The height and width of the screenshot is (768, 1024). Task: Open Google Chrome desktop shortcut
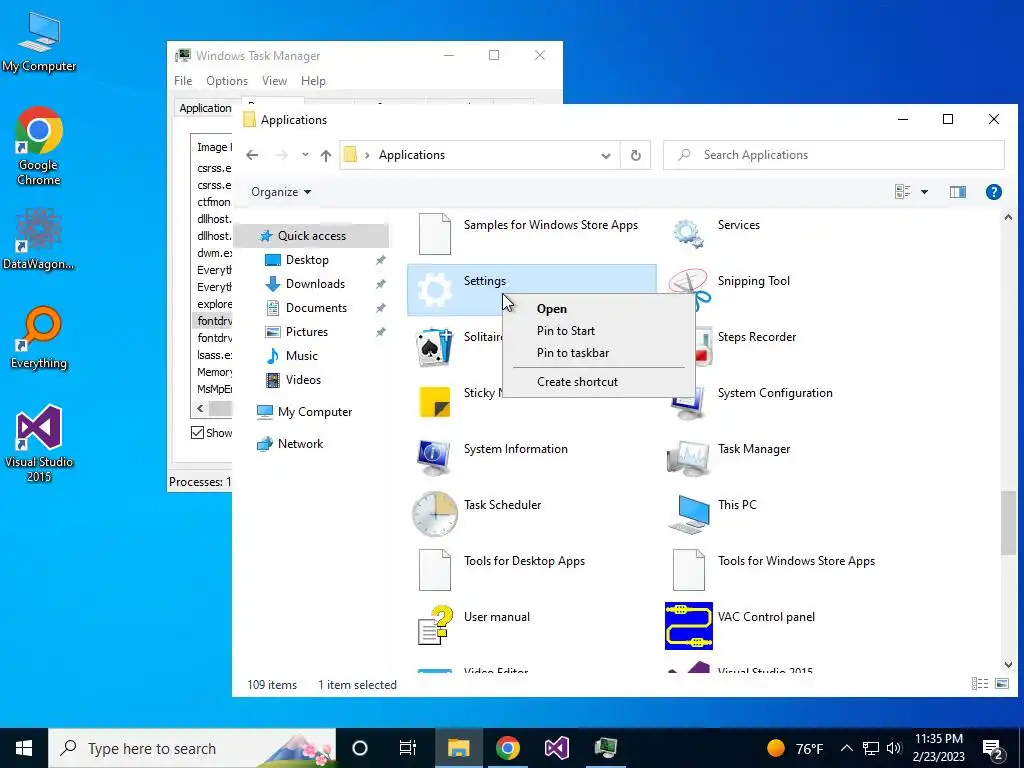click(39, 146)
